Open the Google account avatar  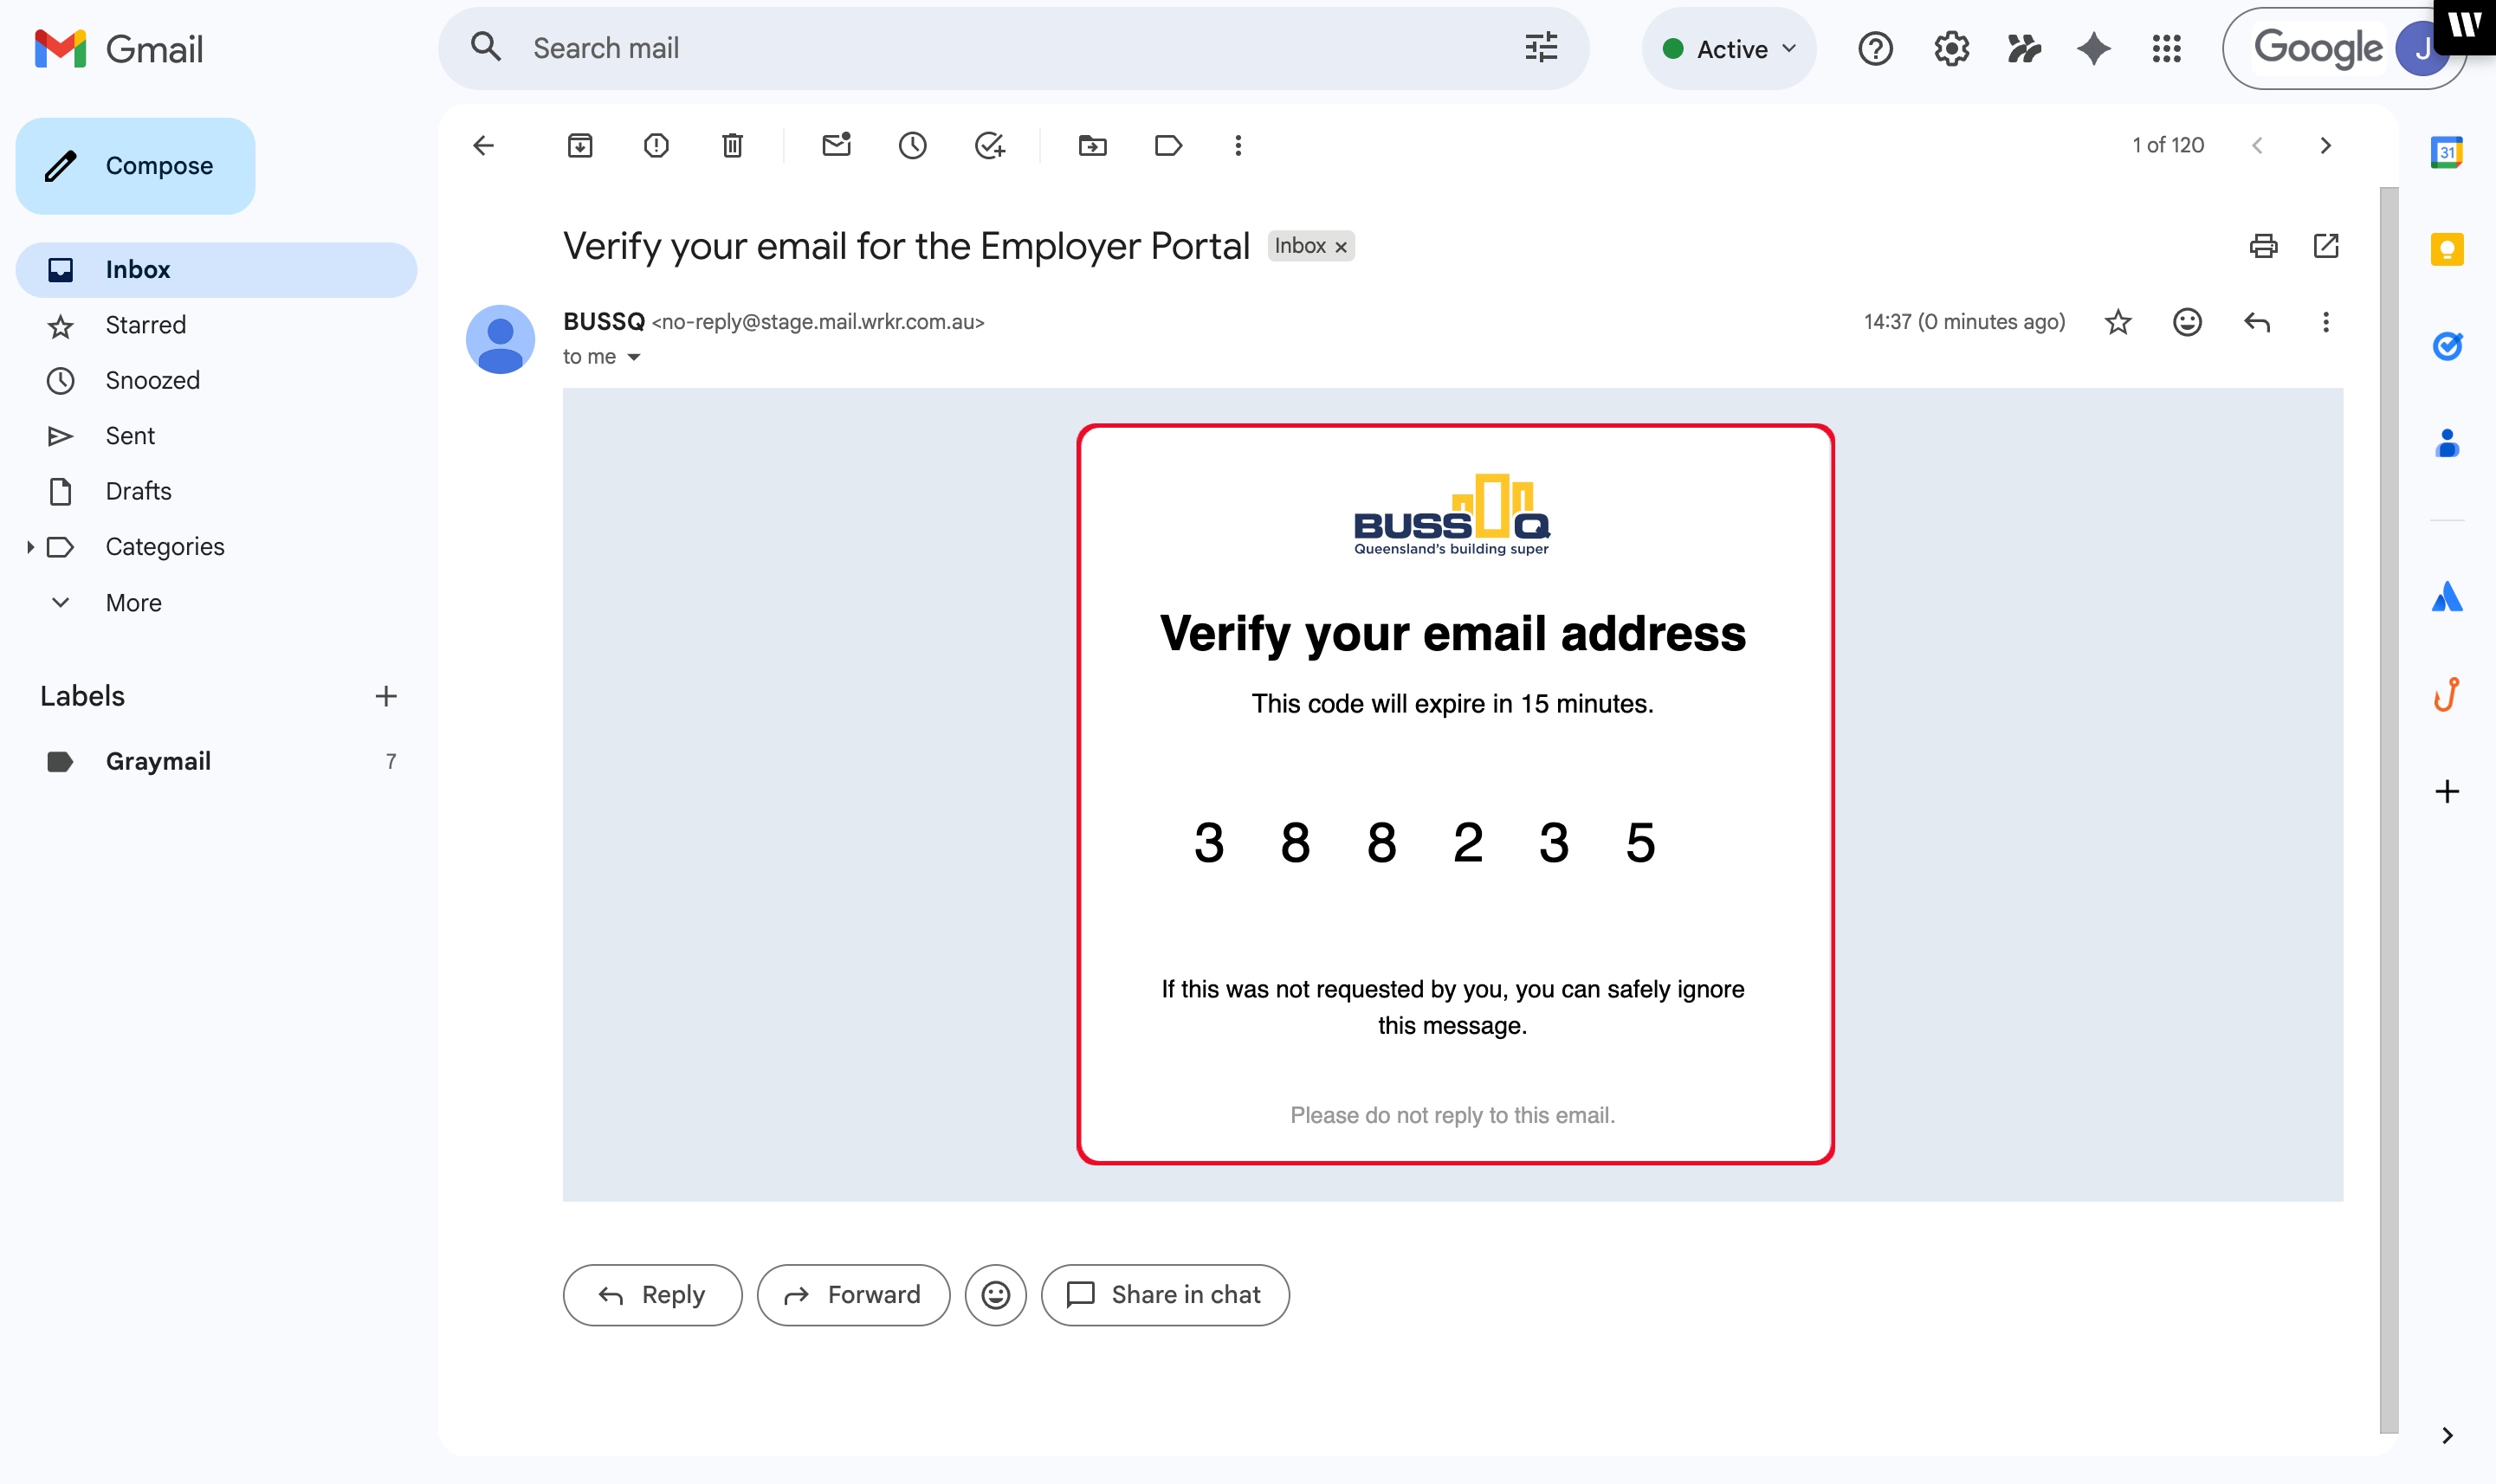coord(2421,48)
